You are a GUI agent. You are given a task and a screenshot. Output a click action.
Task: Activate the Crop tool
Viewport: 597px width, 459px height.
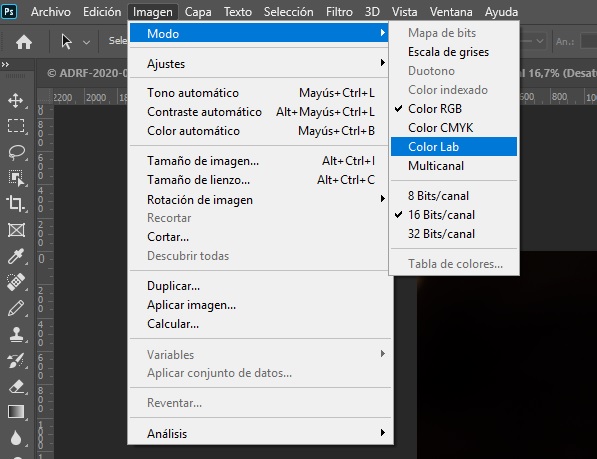16,203
